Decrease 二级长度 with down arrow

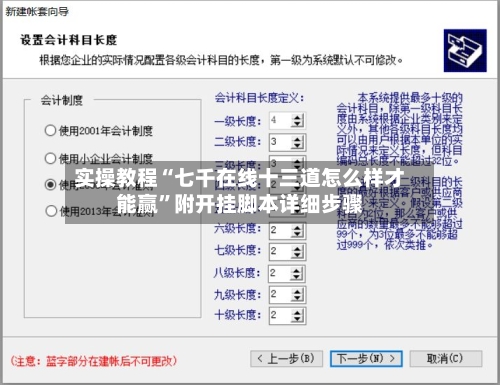pyautogui.click(x=297, y=146)
